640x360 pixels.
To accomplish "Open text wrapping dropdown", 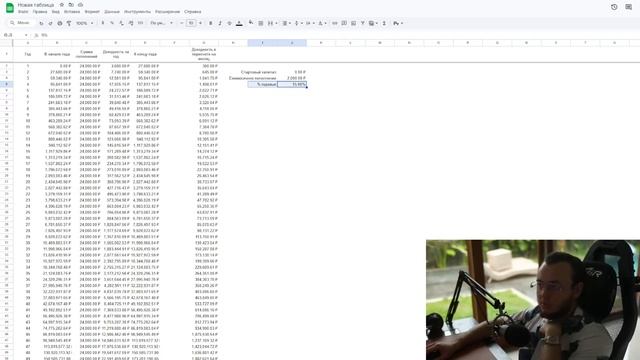I will [x=309, y=23].
